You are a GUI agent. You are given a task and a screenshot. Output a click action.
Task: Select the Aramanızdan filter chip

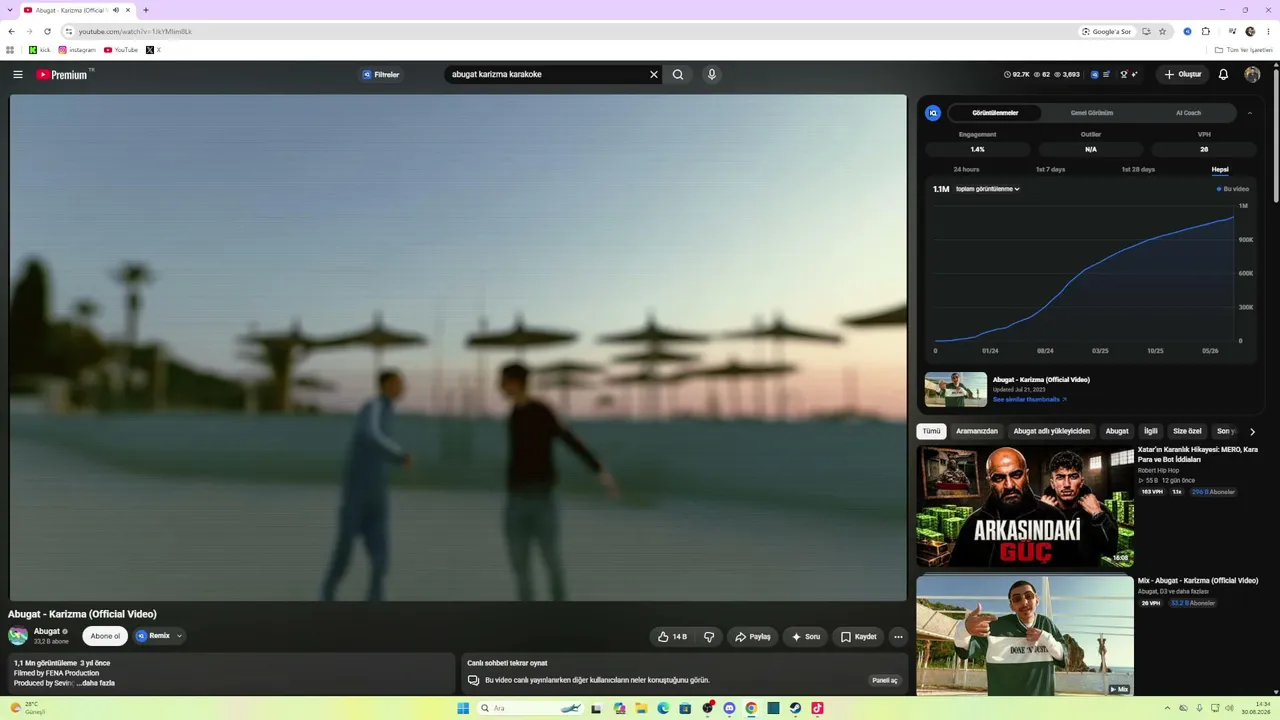[977, 431]
